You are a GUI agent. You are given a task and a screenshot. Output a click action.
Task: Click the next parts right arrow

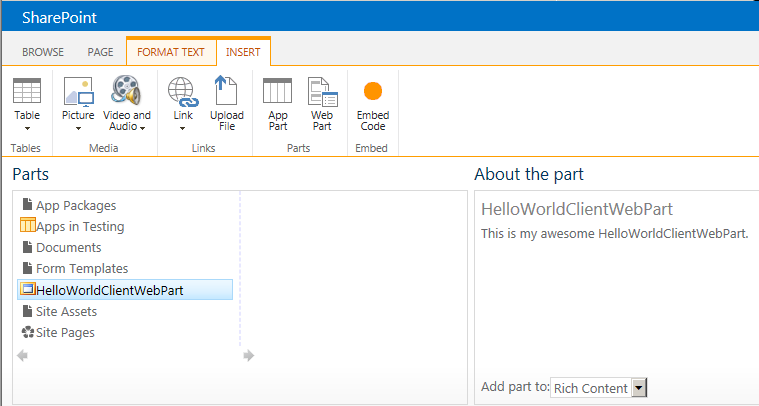[x=249, y=356]
